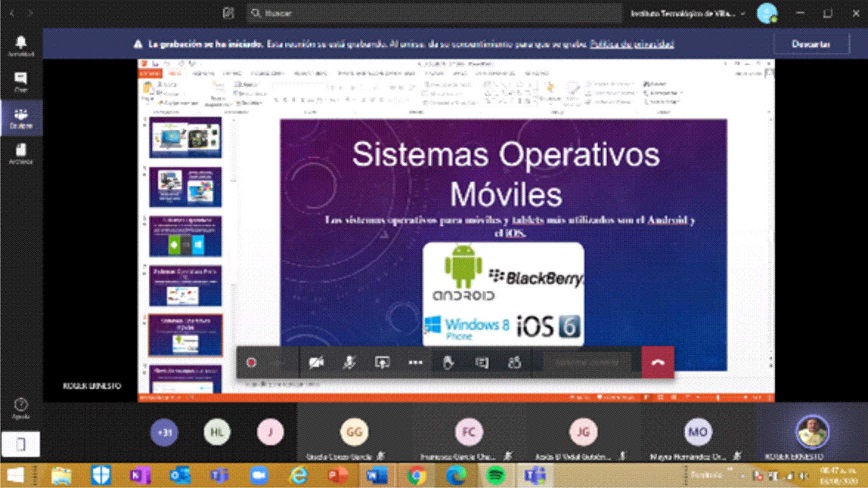Click the +31 additional participants bubble
This screenshot has width=868, height=488.
click(x=164, y=432)
